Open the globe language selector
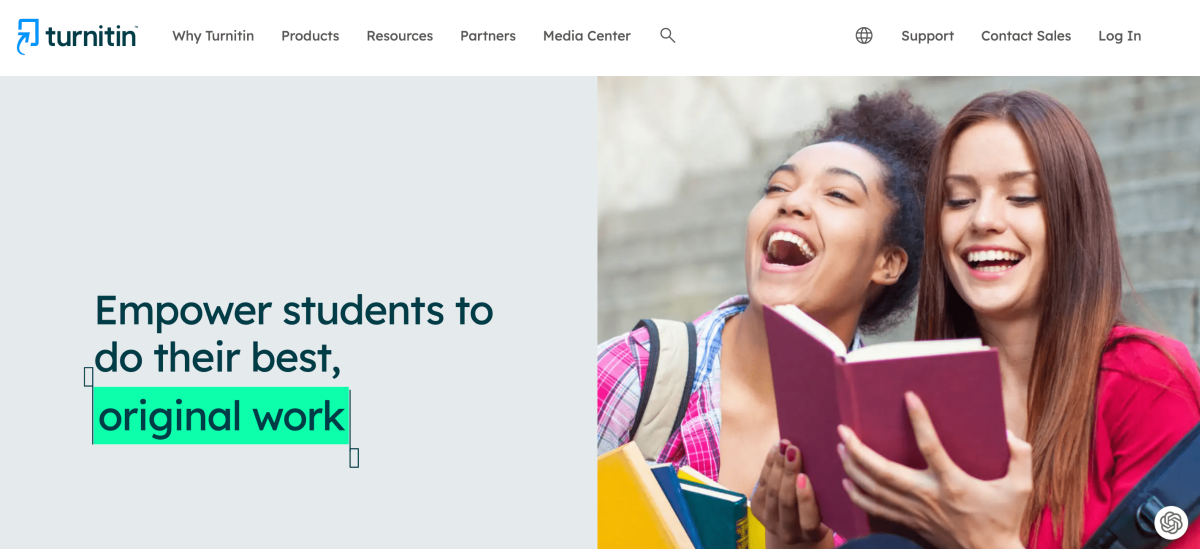The height and width of the screenshot is (549, 1200). (x=864, y=35)
